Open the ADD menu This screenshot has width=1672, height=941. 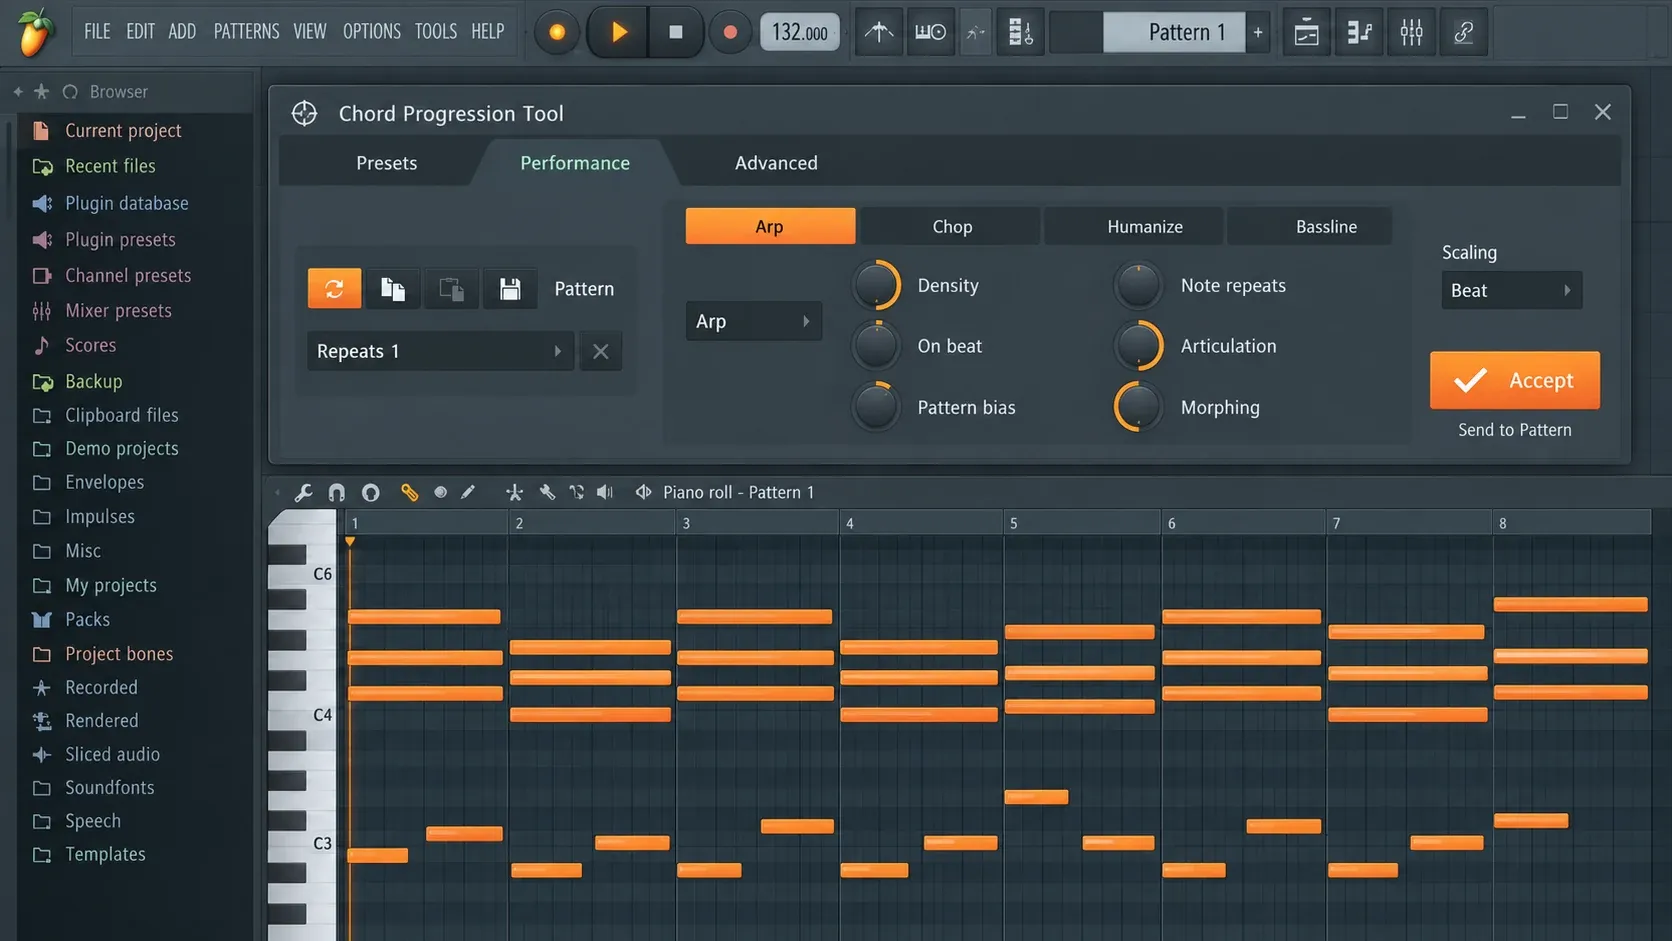tap(182, 32)
